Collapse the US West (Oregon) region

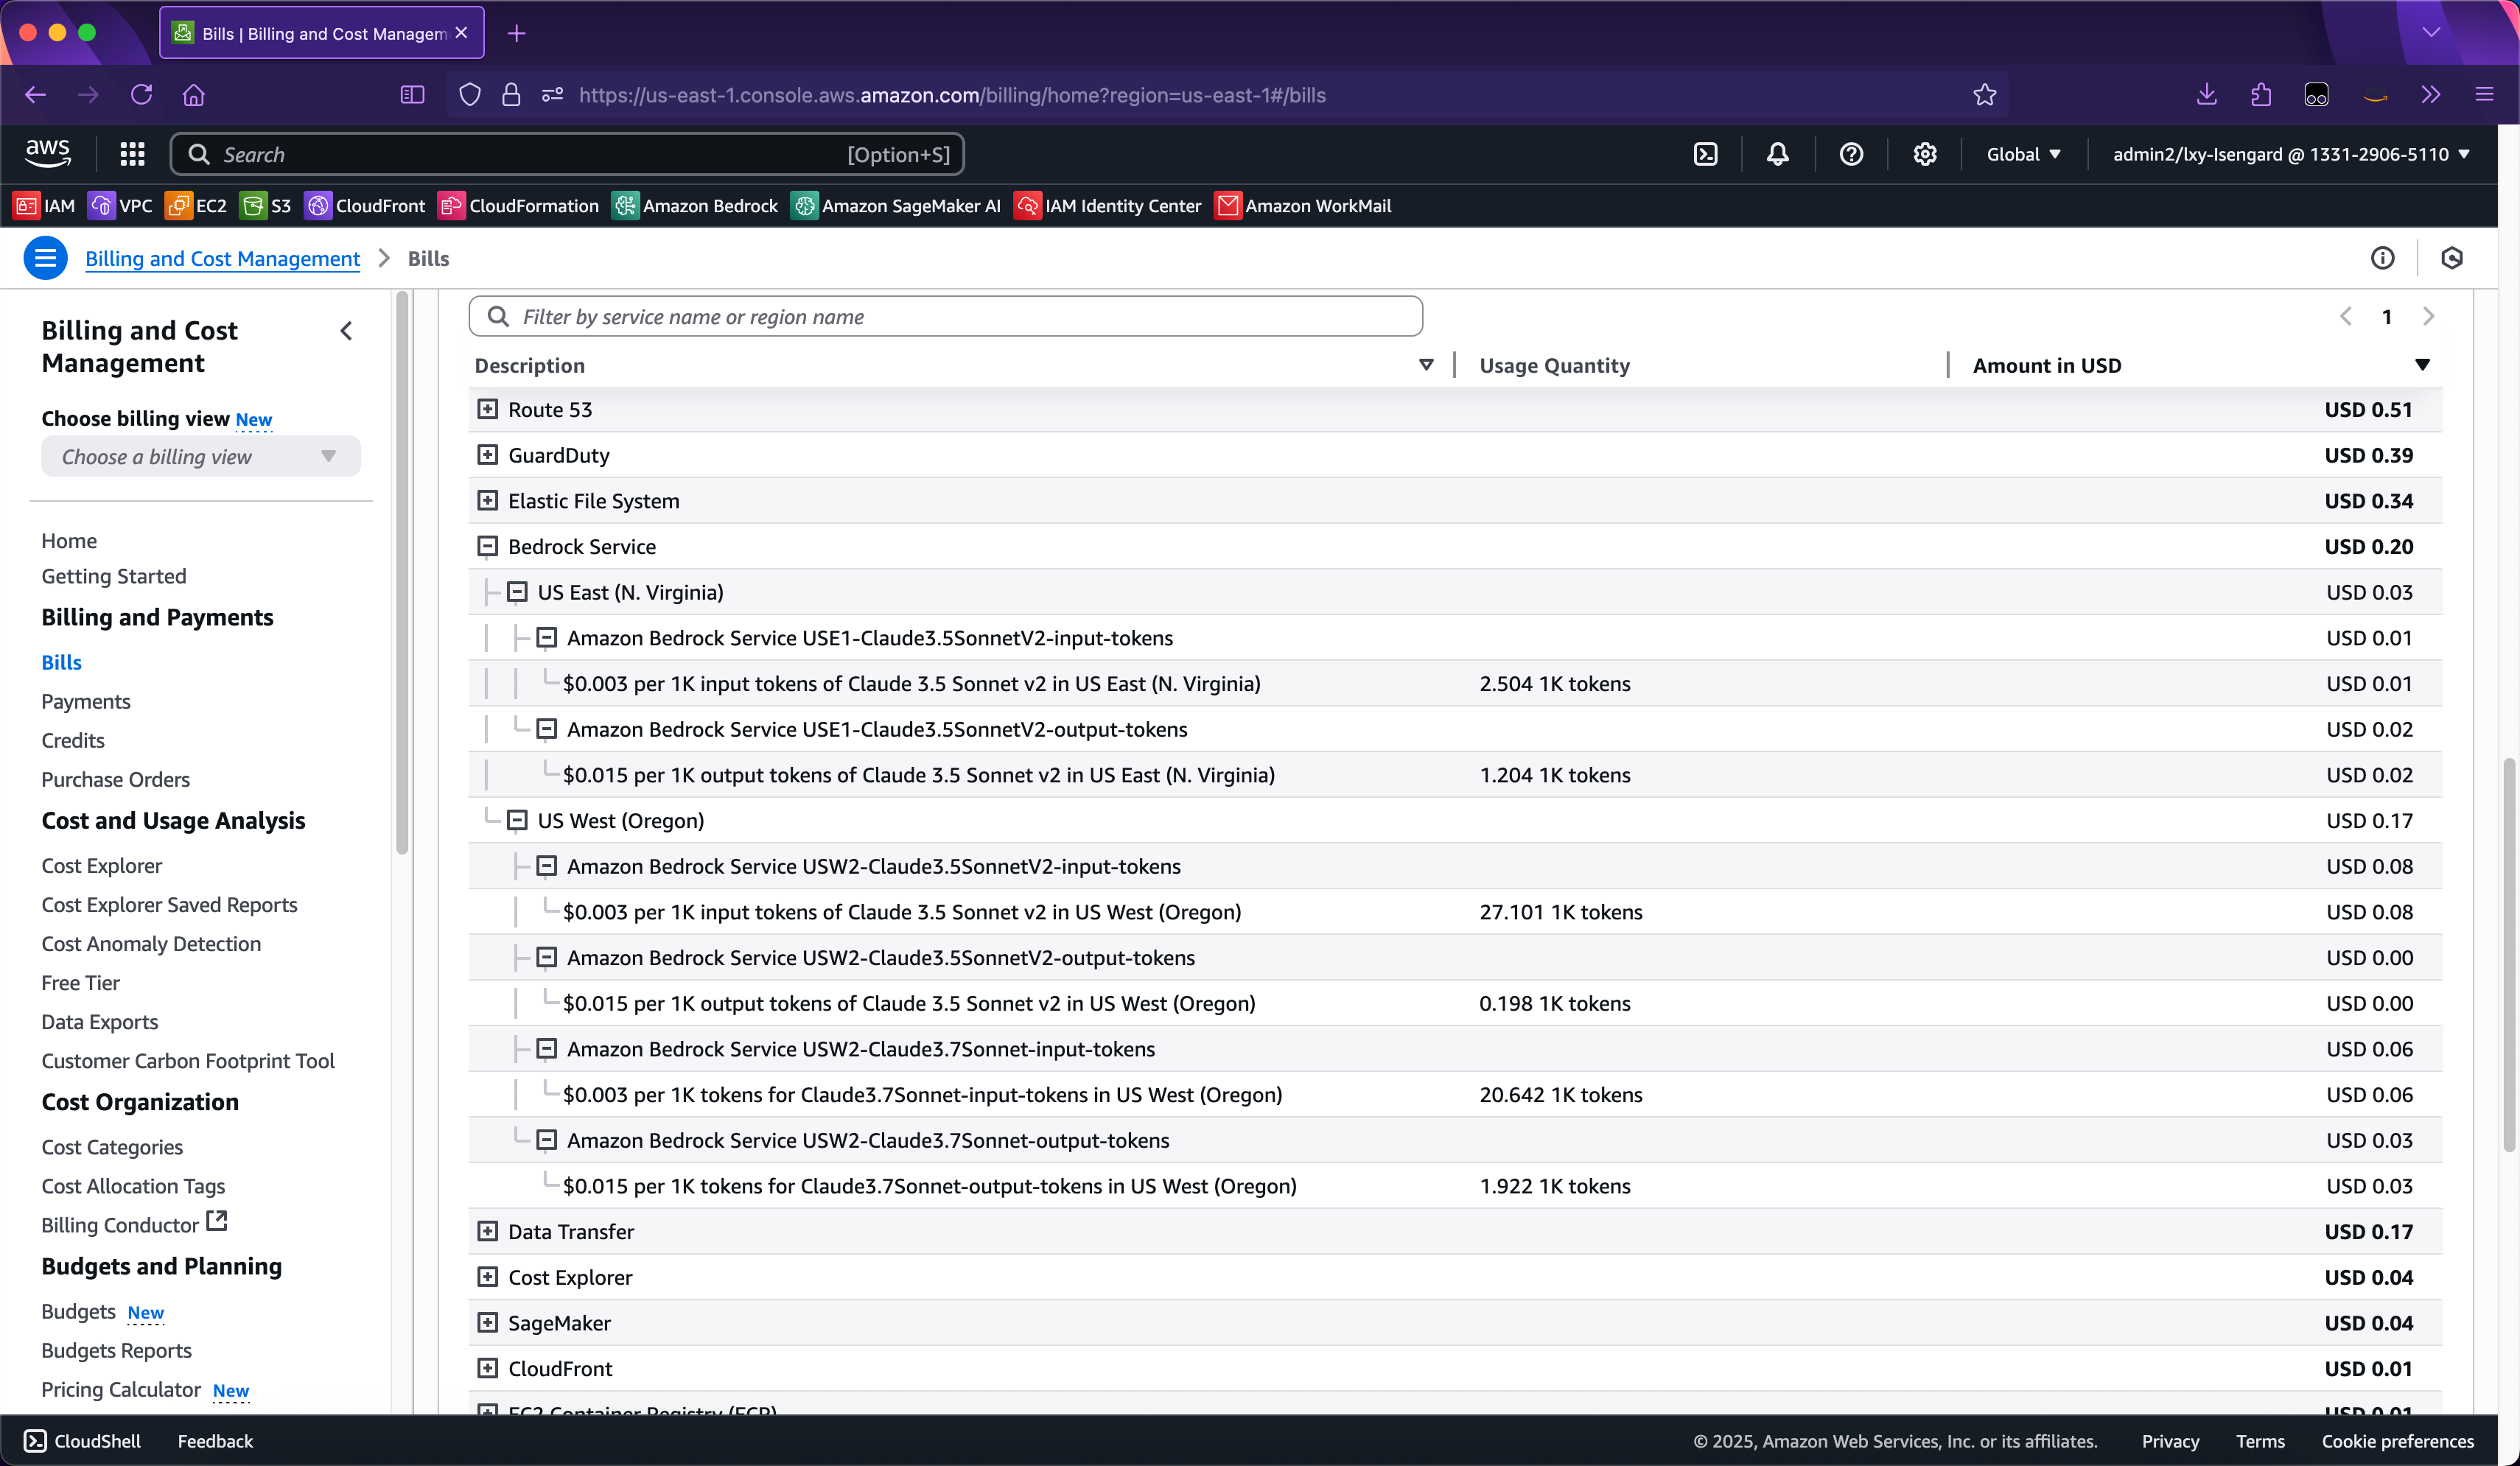tap(517, 820)
